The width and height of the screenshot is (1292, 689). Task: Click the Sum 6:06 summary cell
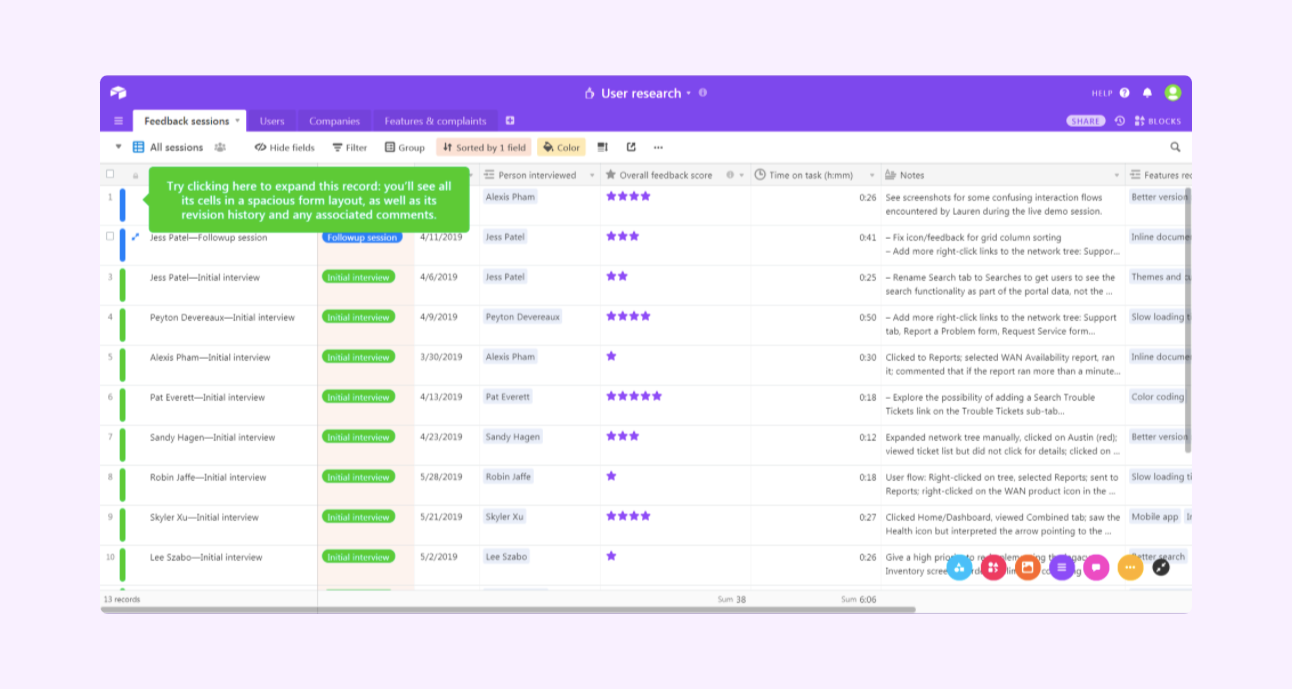(x=858, y=599)
